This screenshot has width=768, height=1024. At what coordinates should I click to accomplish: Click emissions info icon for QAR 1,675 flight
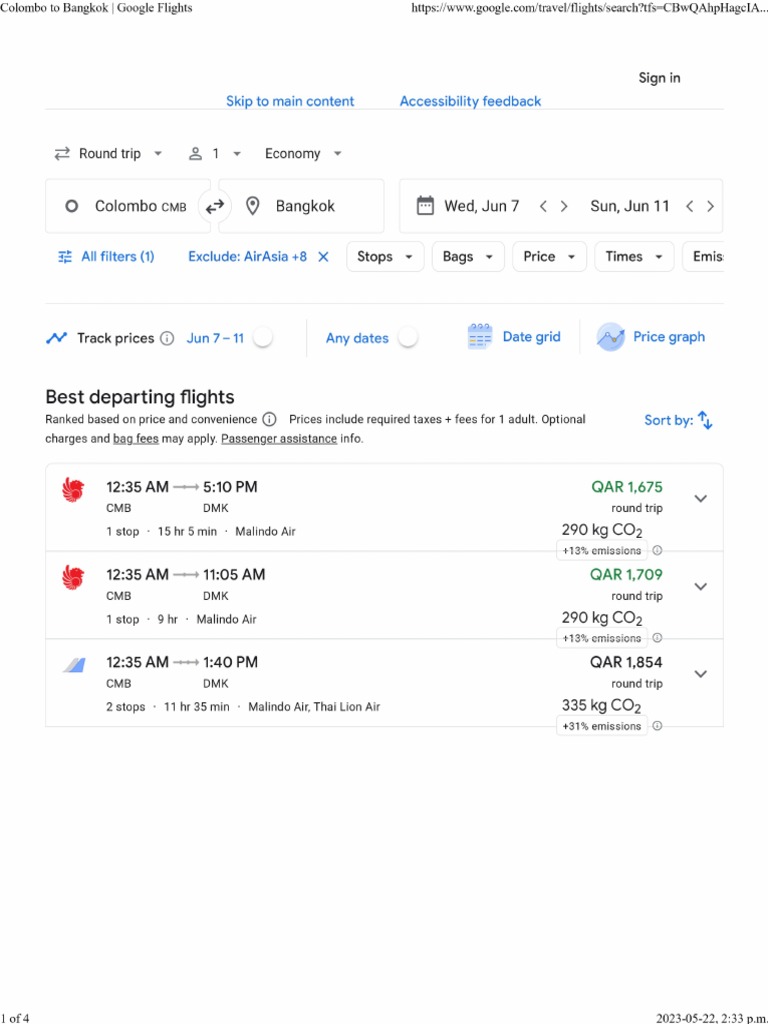point(658,551)
